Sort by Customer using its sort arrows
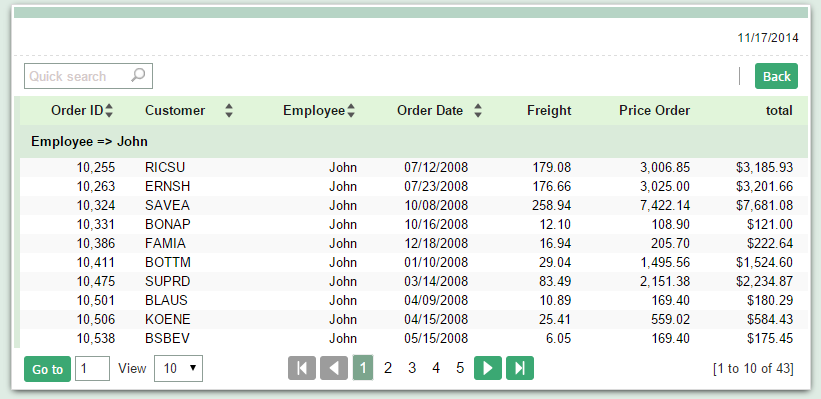 tap(229, 110)
